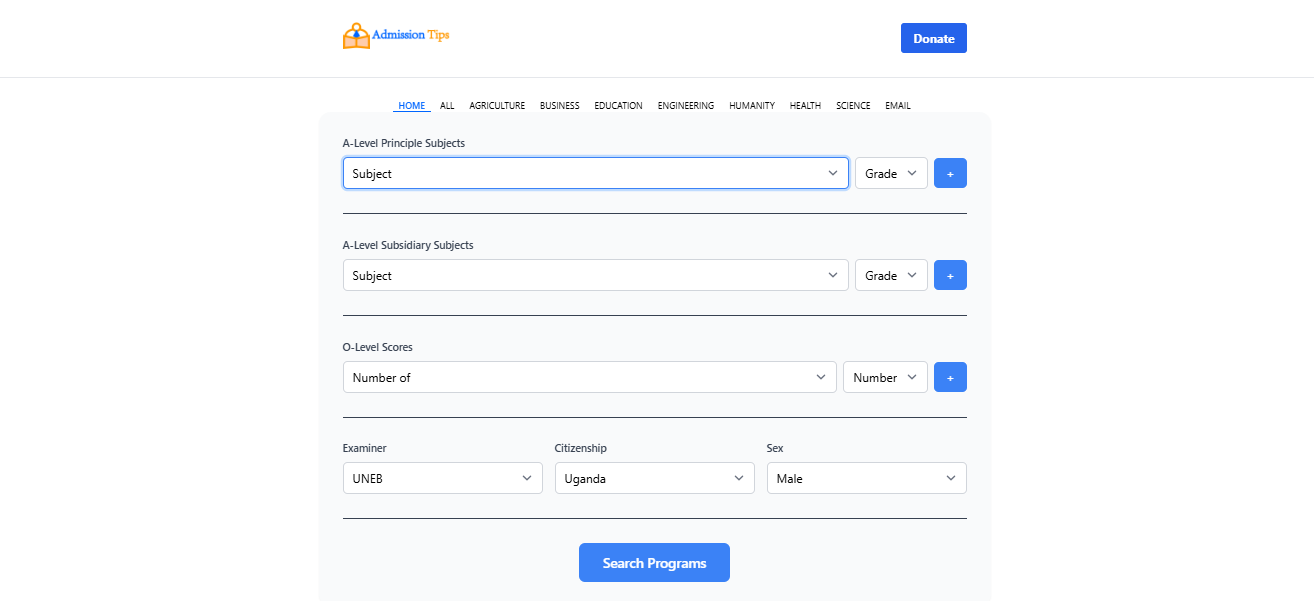This screenshot has height=601, width=1314.
Task: Open the BUSINESS tab
Action: (x=560, y=106)
